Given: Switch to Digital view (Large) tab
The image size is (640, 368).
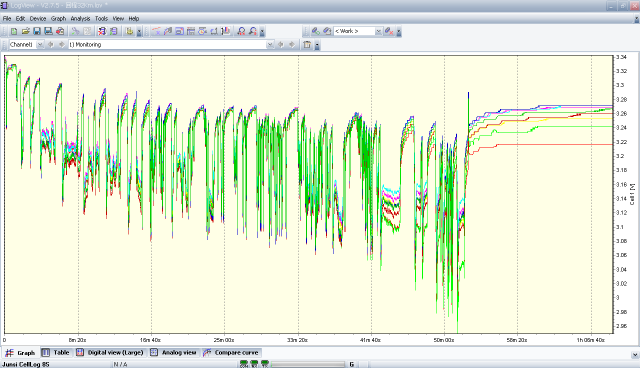Looking at the screenshot, I should point(111,352).
